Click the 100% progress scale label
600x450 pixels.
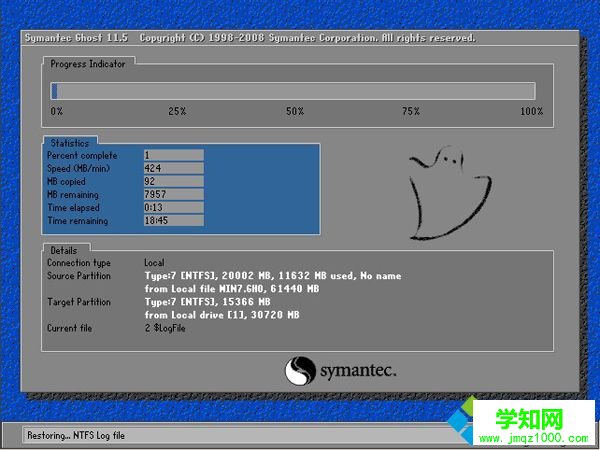[x=532, y=111]
